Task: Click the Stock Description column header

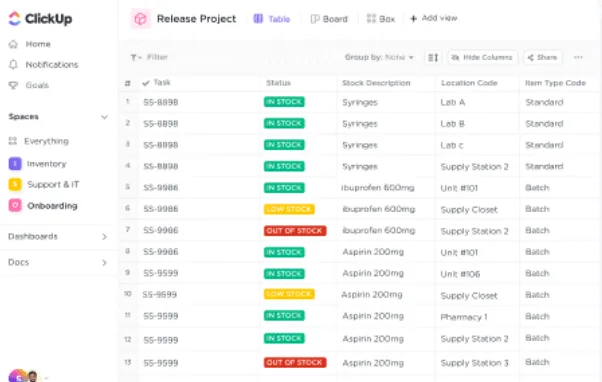Action: click(x=376, y=83)
